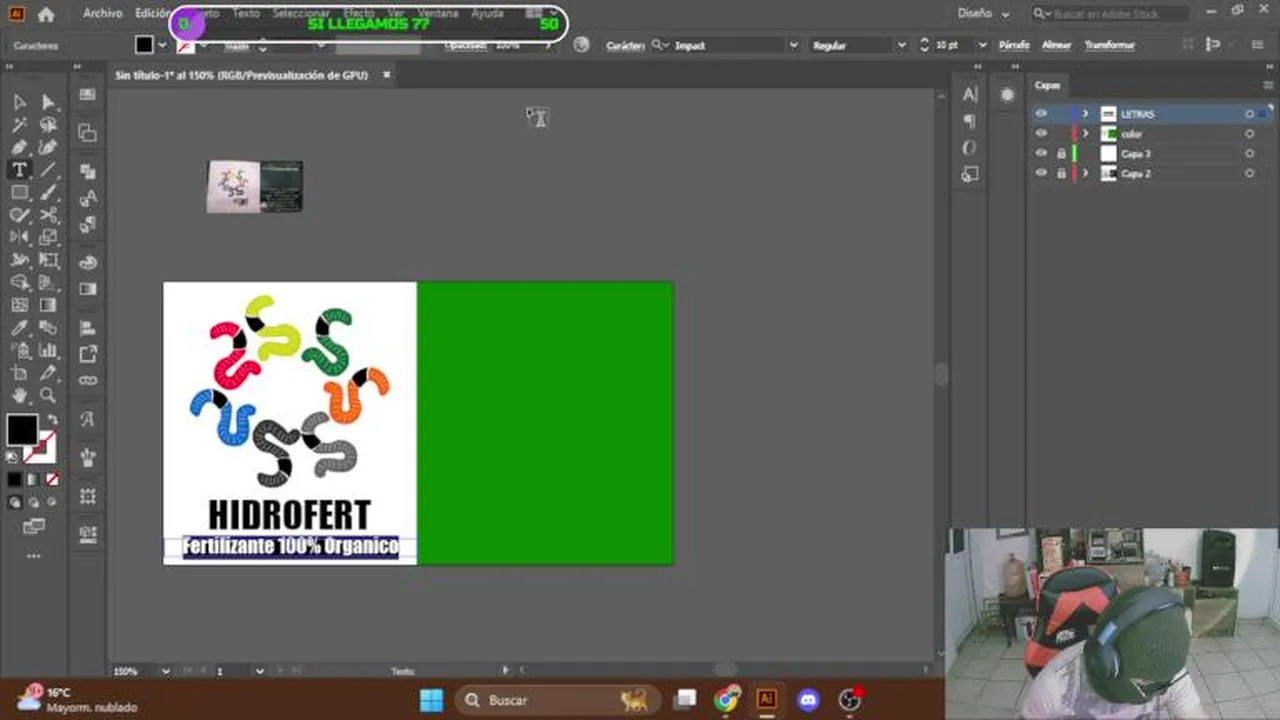Pick the Paintbrush tool
The width and height of the screenshot is (1280, 720).
47,193
